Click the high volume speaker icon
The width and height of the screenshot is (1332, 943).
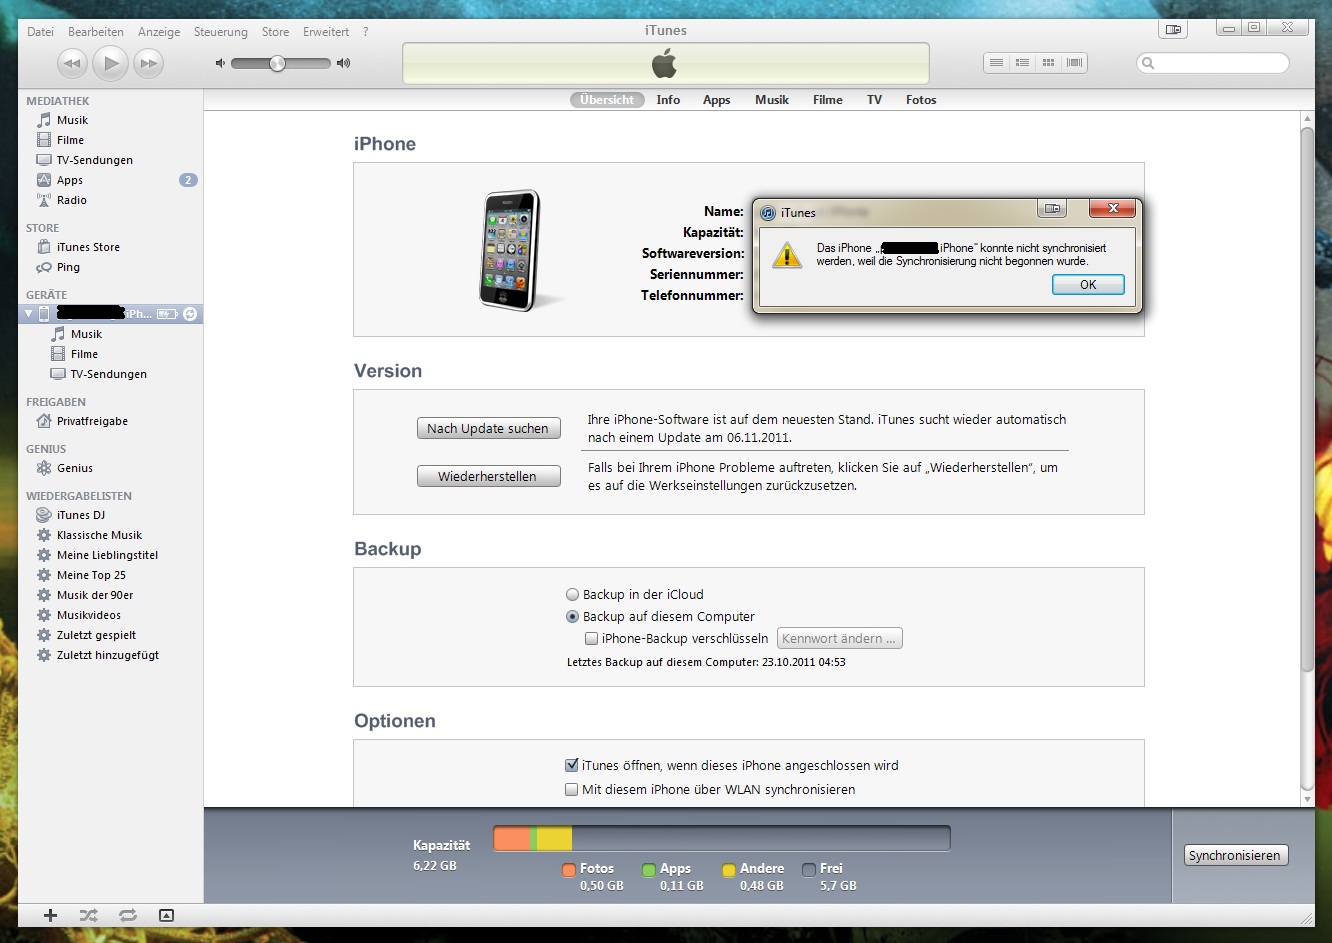(343, 63)
